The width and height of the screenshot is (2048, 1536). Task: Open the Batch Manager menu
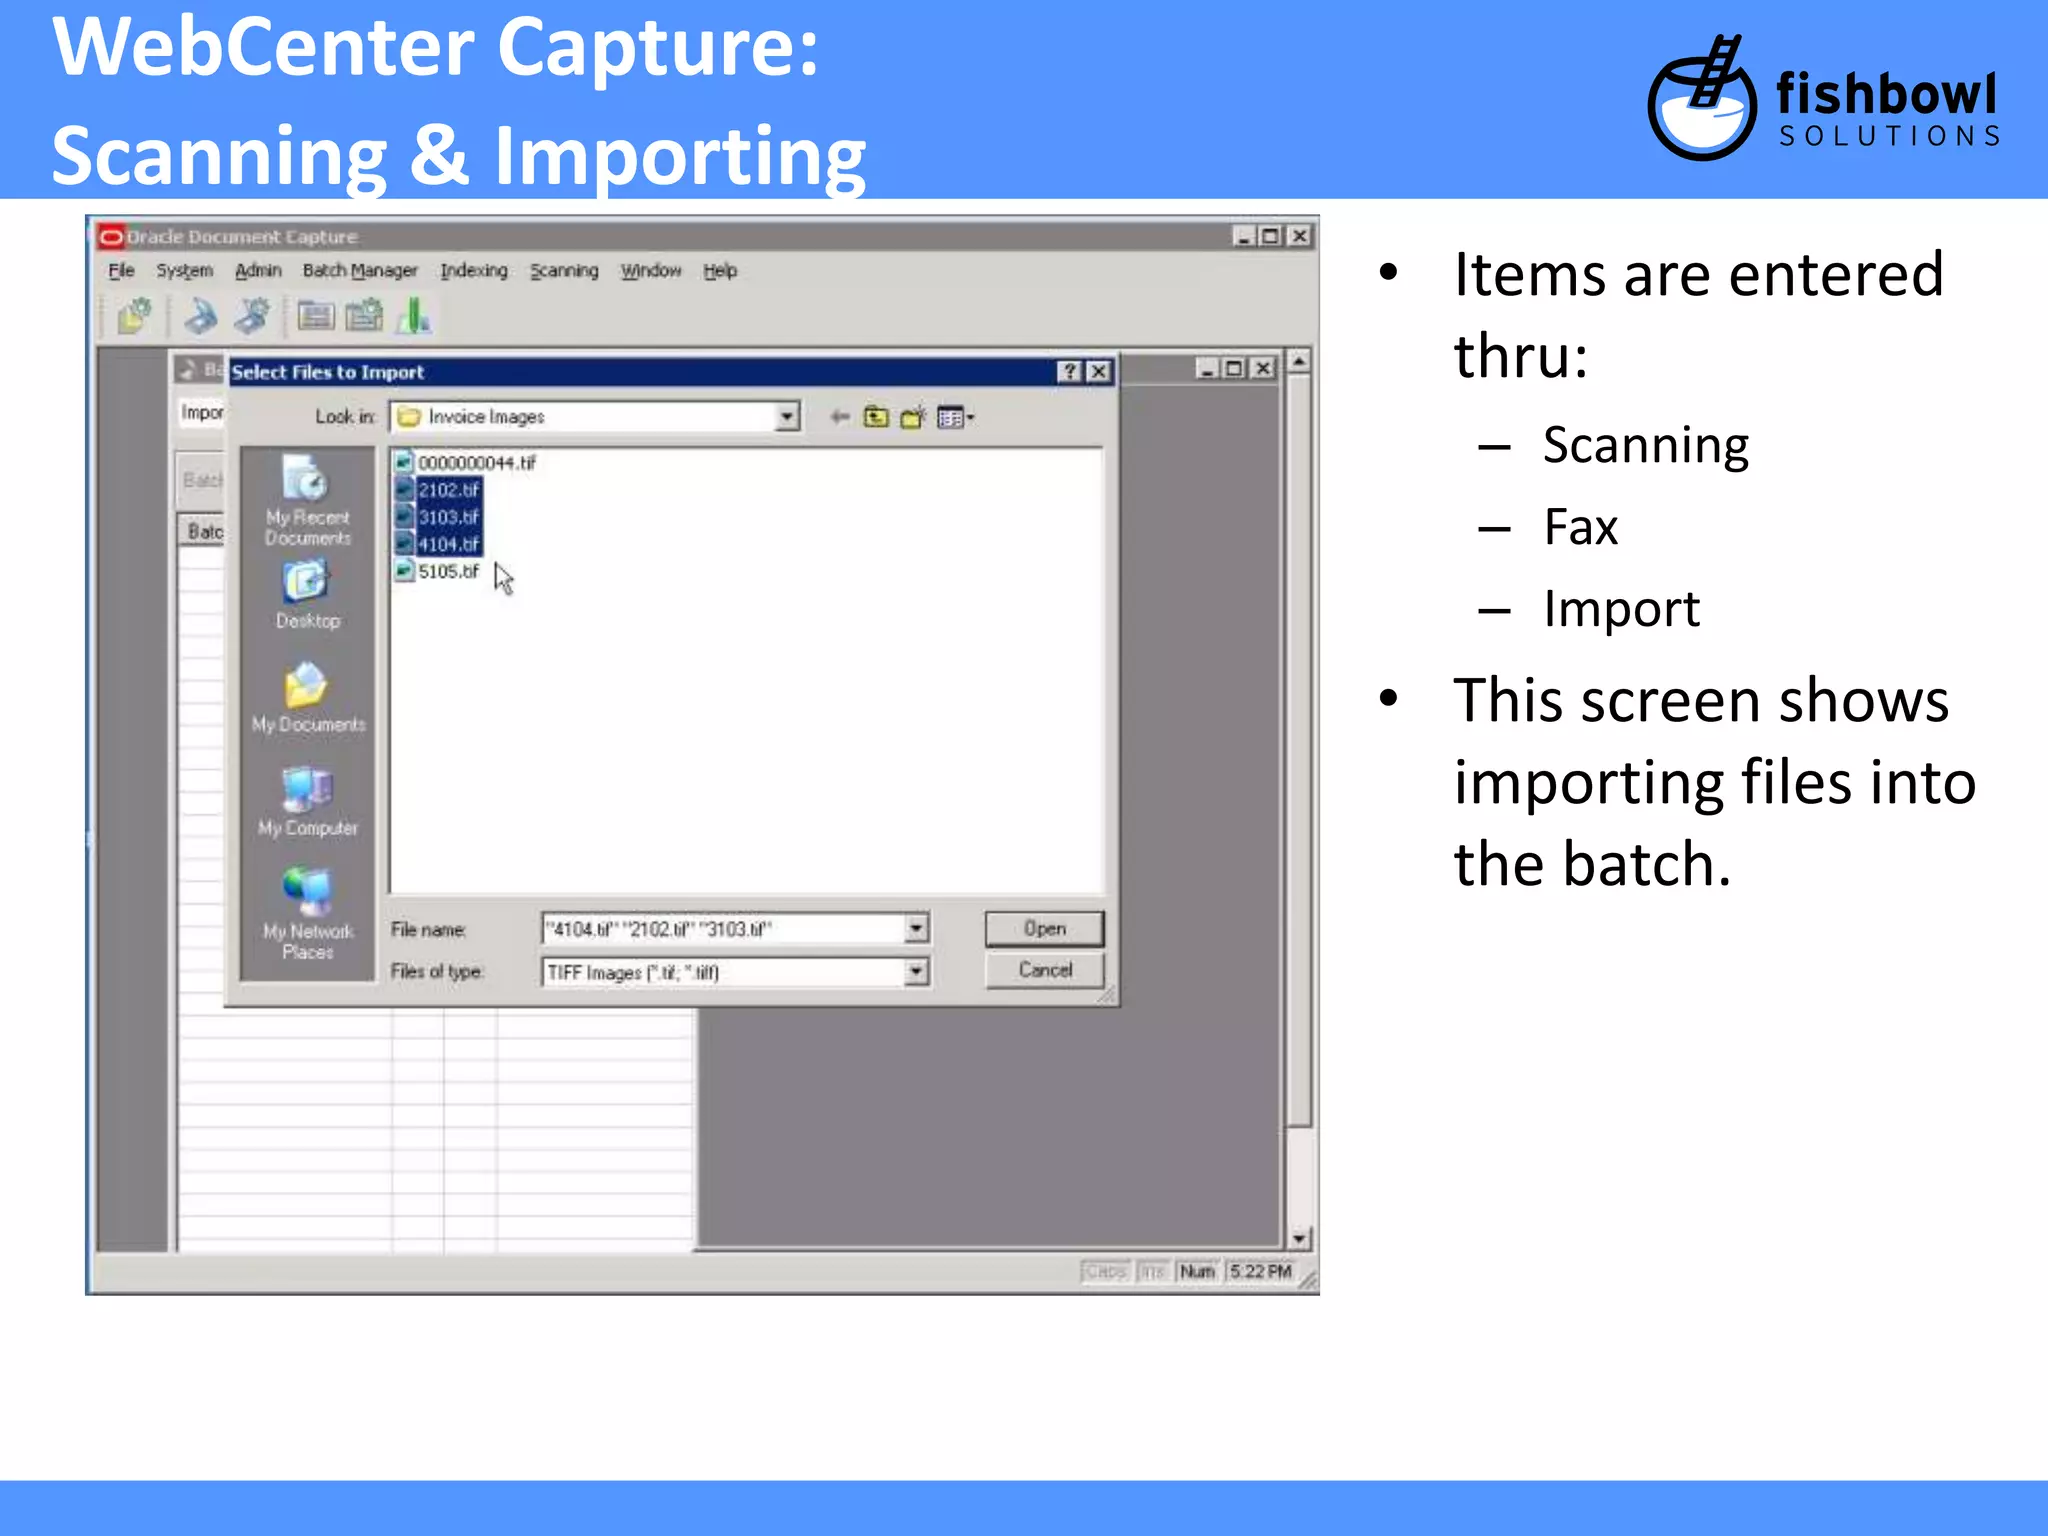coord(360,271)
